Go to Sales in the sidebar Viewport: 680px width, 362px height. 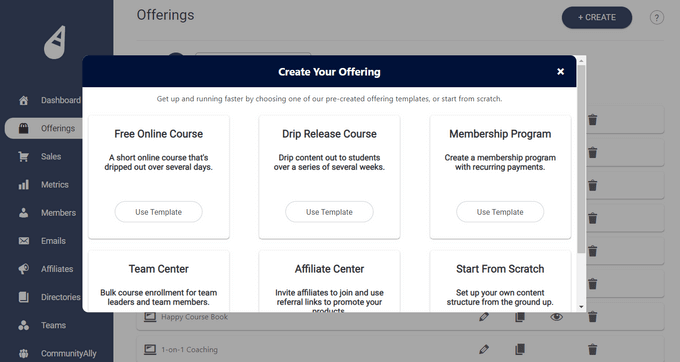[51, 157]
